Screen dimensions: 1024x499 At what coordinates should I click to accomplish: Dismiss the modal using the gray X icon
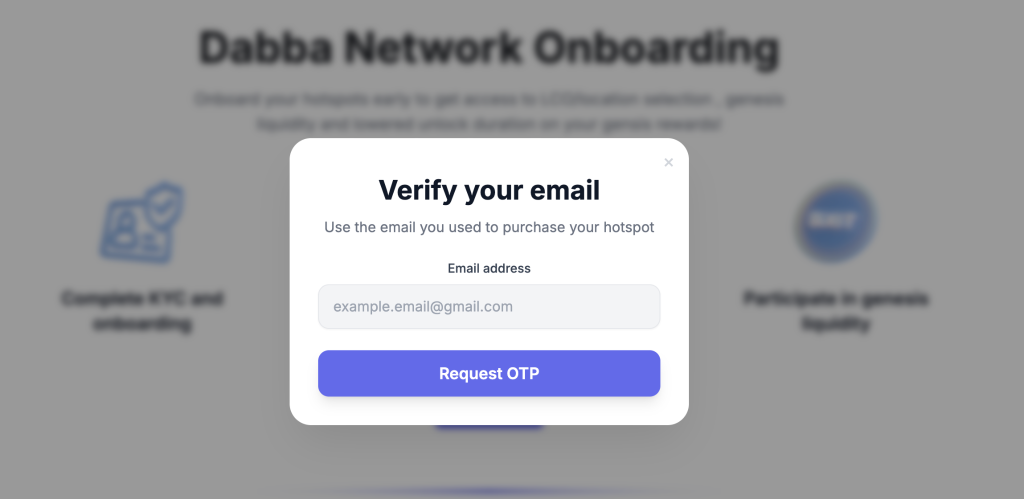click(668, 162)
